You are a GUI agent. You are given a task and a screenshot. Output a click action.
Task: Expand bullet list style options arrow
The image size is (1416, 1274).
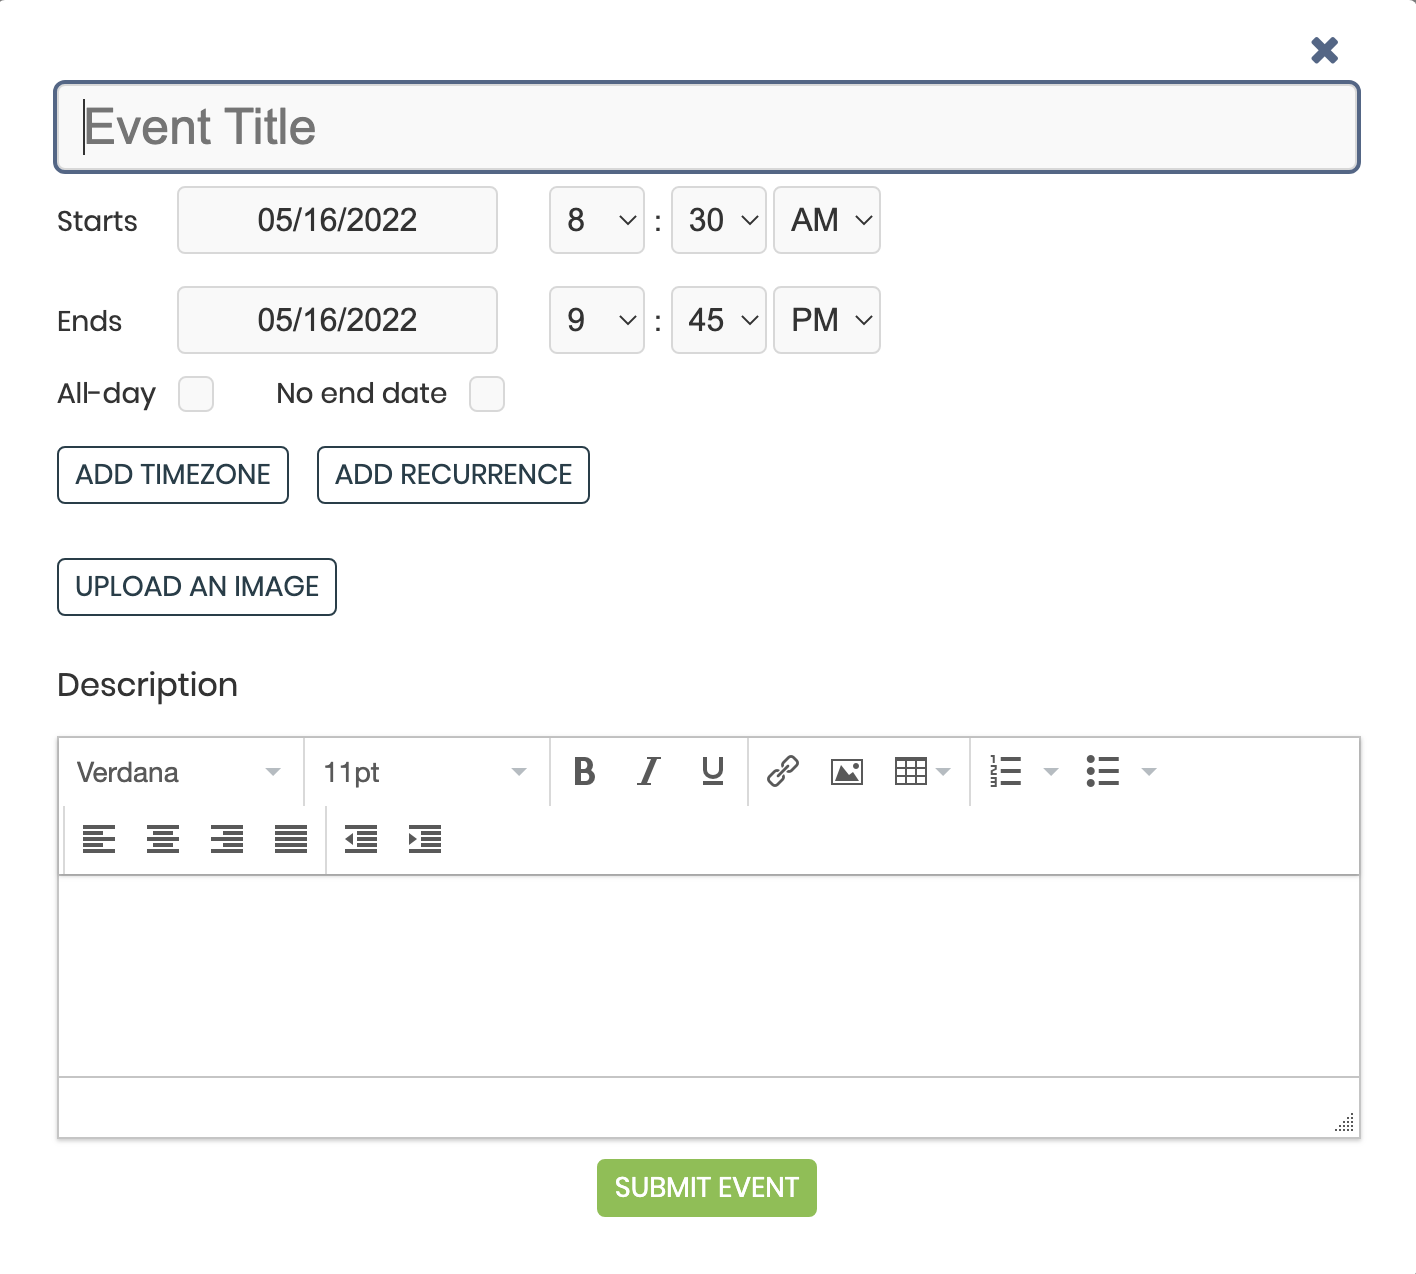pyautogui.click(x=1149, y=772)
